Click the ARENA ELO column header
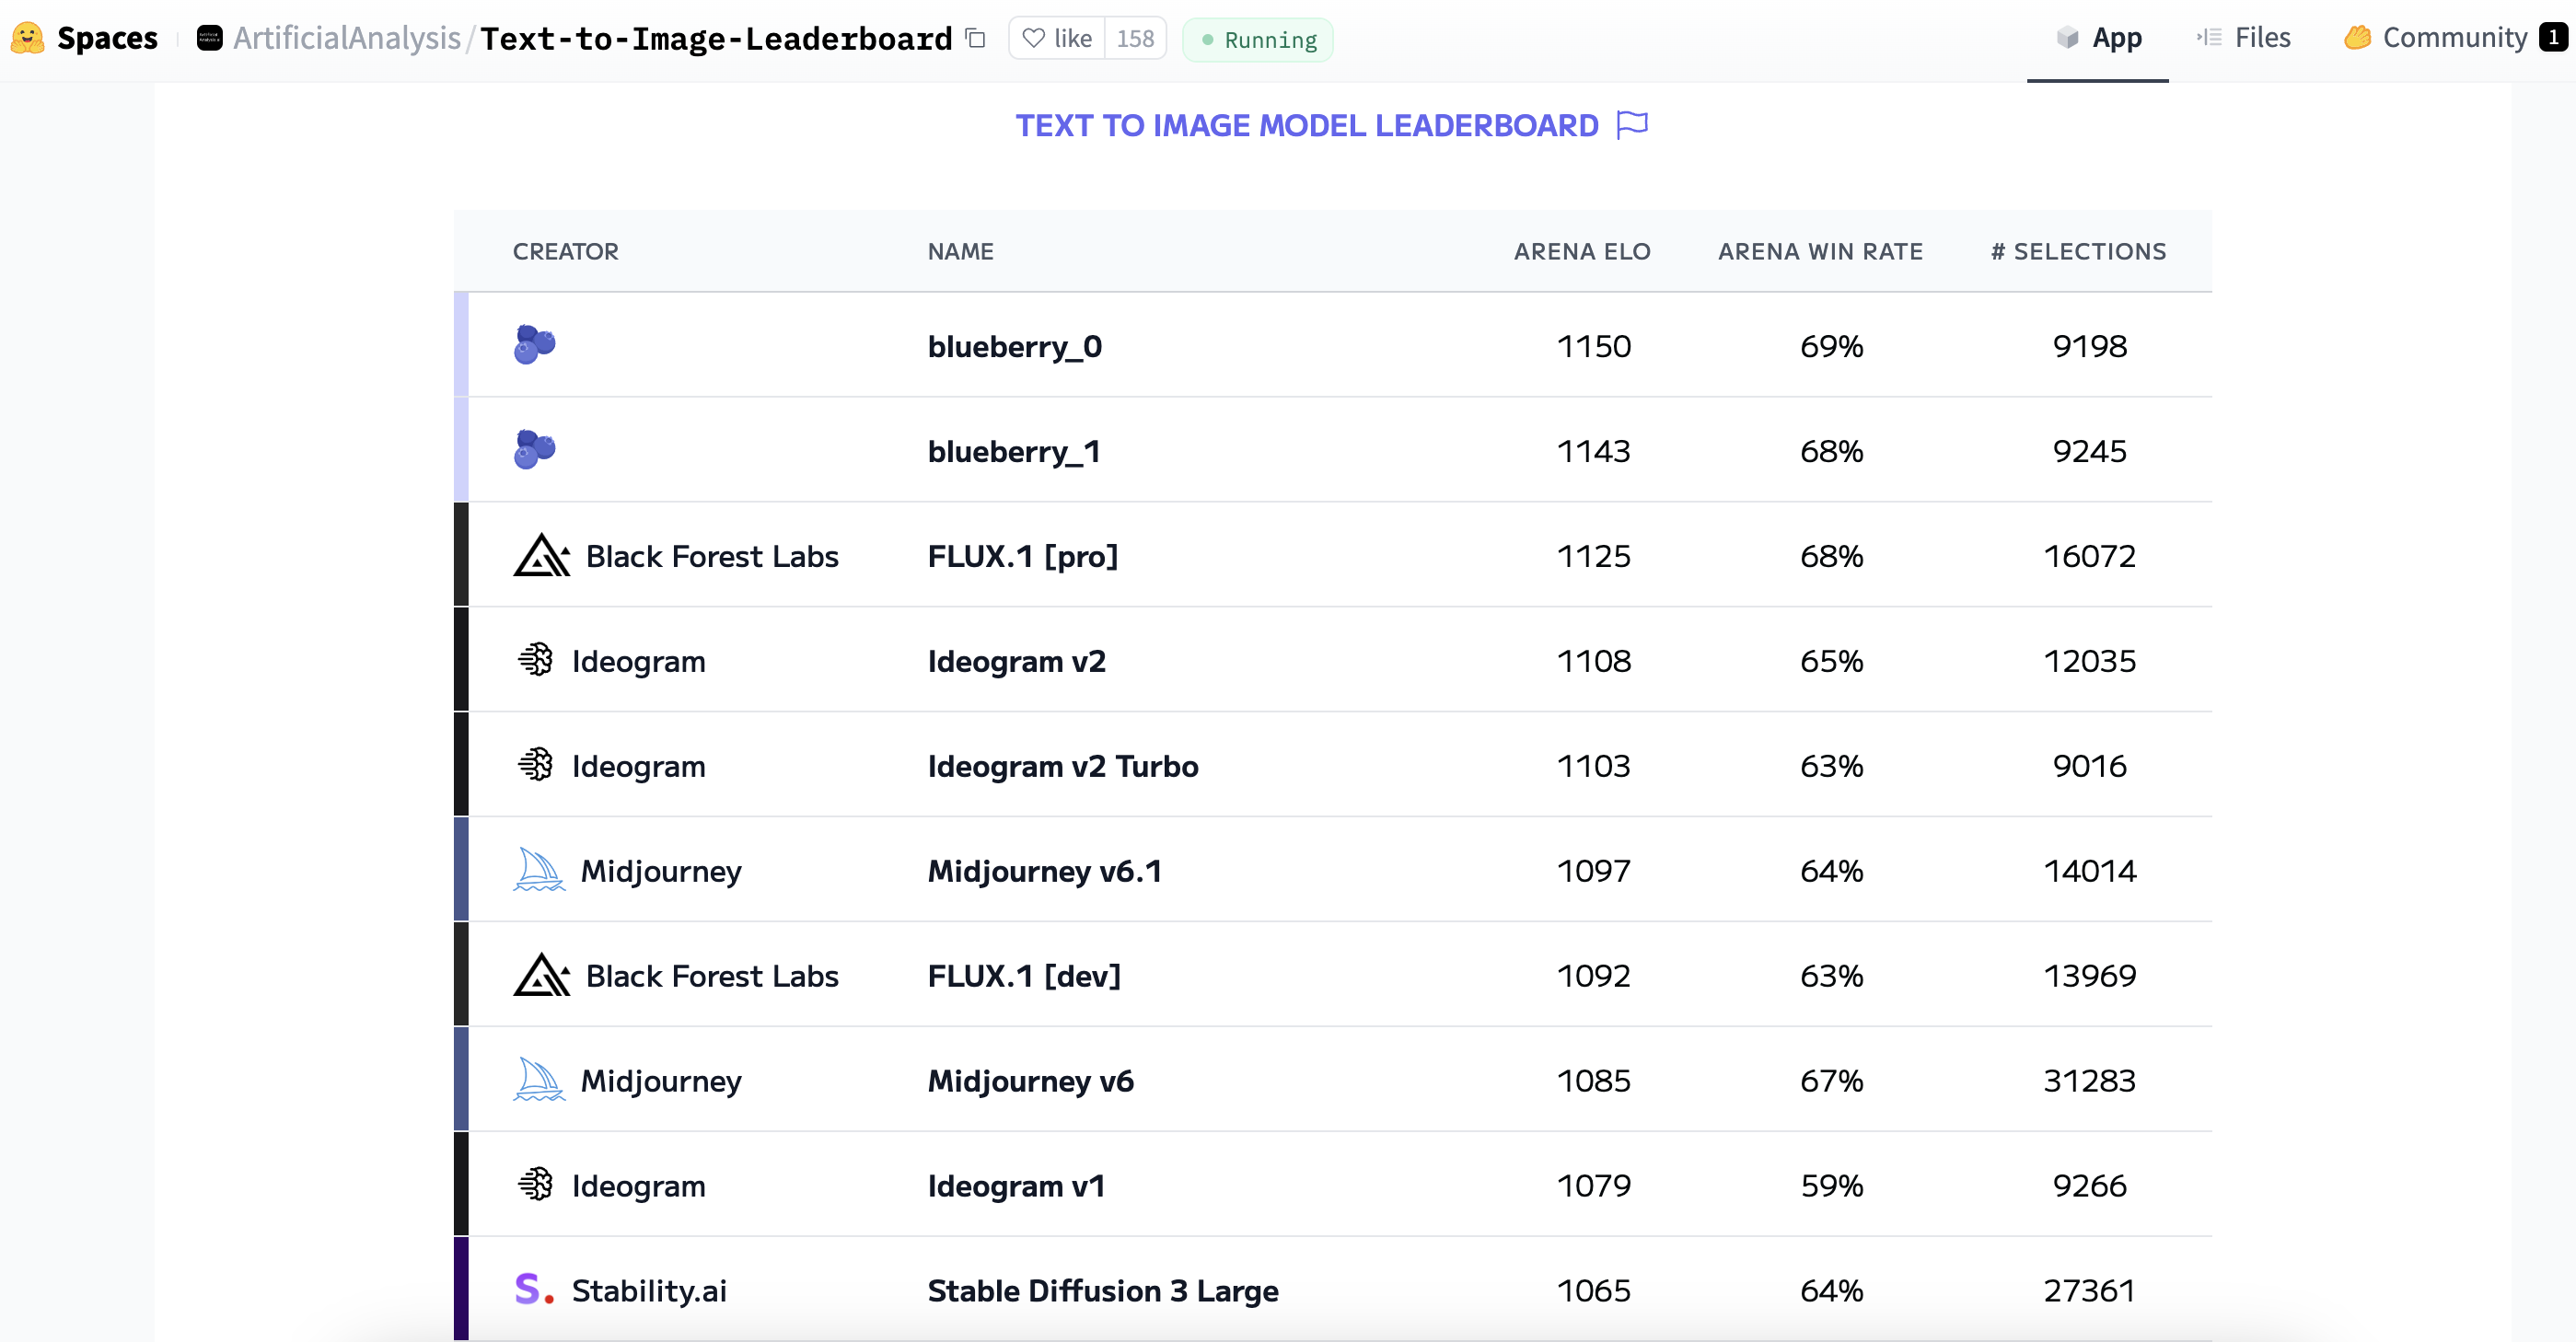Image resolution: width=2576 pixels, height=1342 pixels. pos(1582,252)
